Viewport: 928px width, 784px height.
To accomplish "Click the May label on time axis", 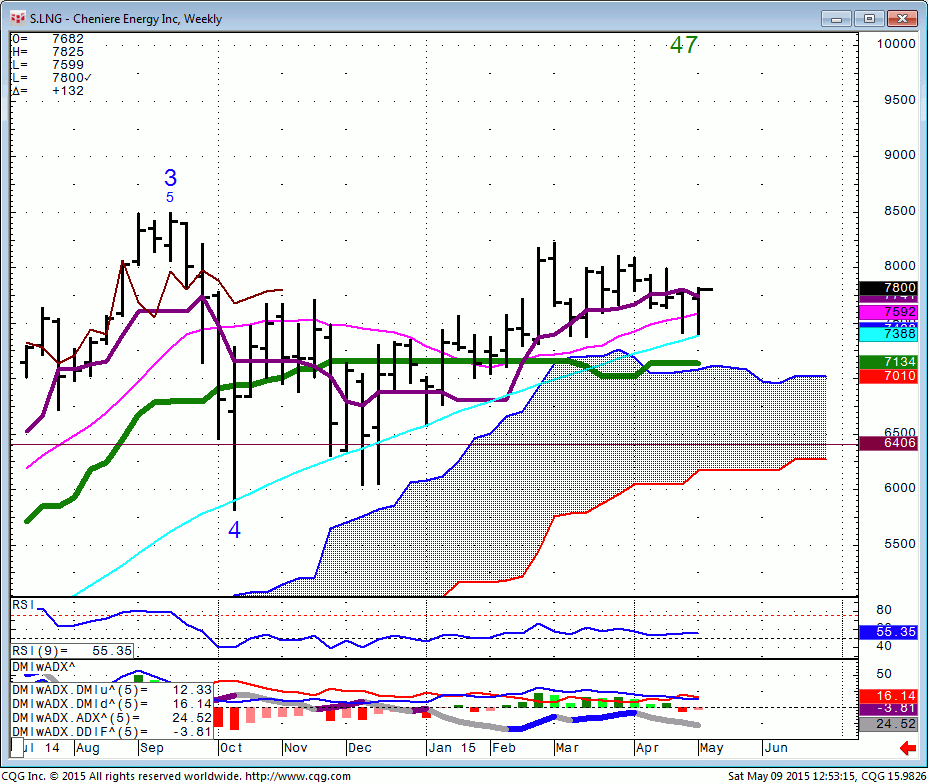I will tap(711, 748).
